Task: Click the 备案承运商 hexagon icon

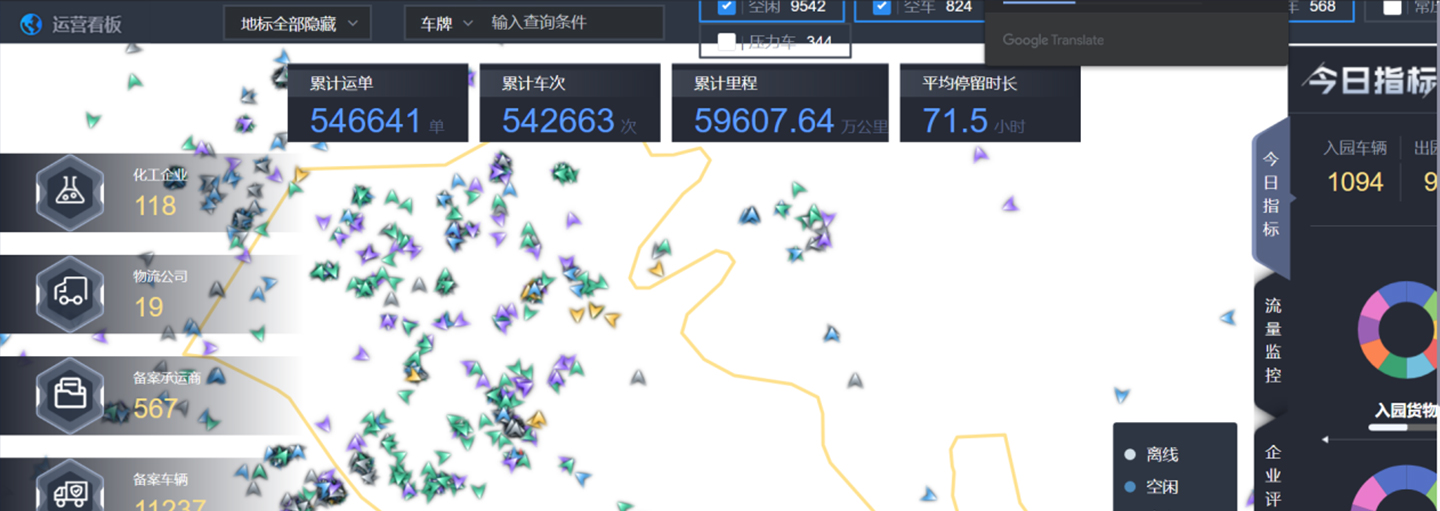Action: (x=69, y=392)
